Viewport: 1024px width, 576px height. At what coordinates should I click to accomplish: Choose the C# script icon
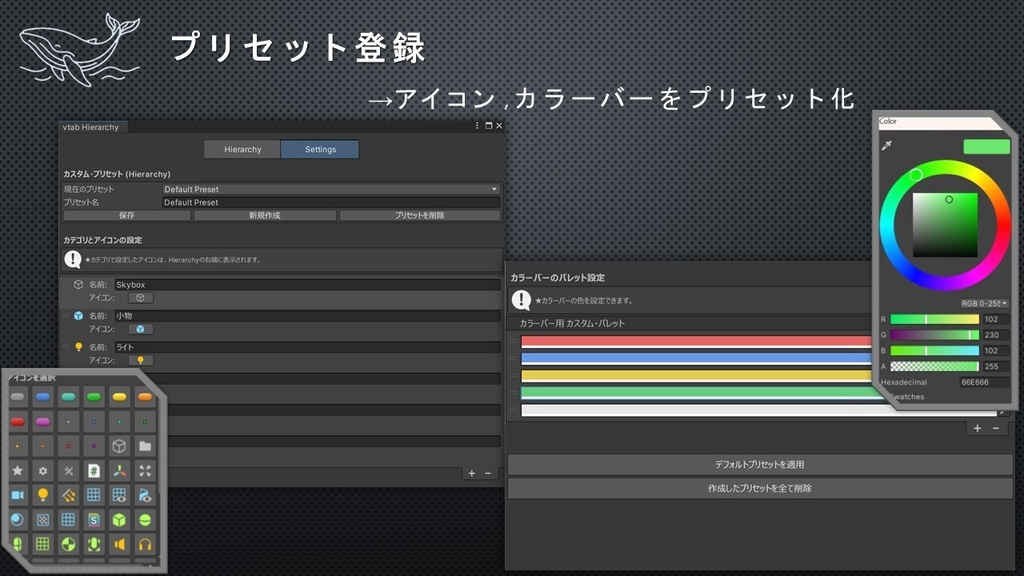click(94, 470)
